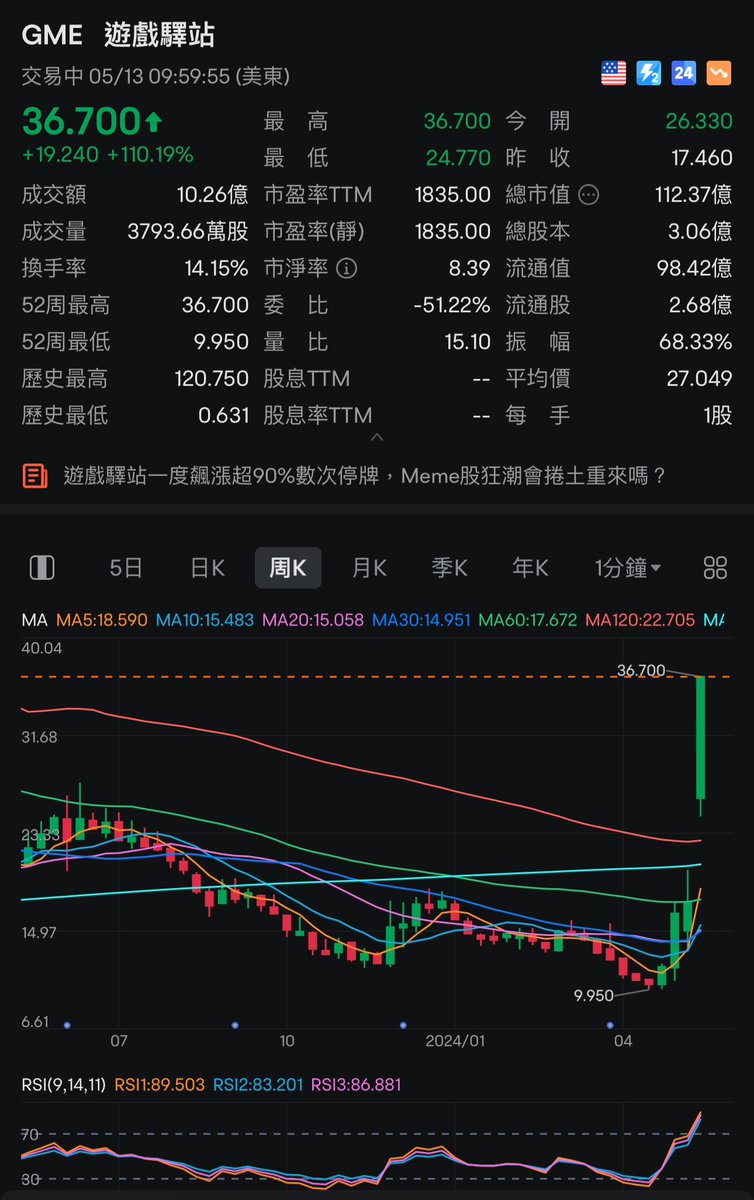The height and width of the screenshot is (1200, 754).
Task: Open the chart grid settings icon
Action: (715, 568)
